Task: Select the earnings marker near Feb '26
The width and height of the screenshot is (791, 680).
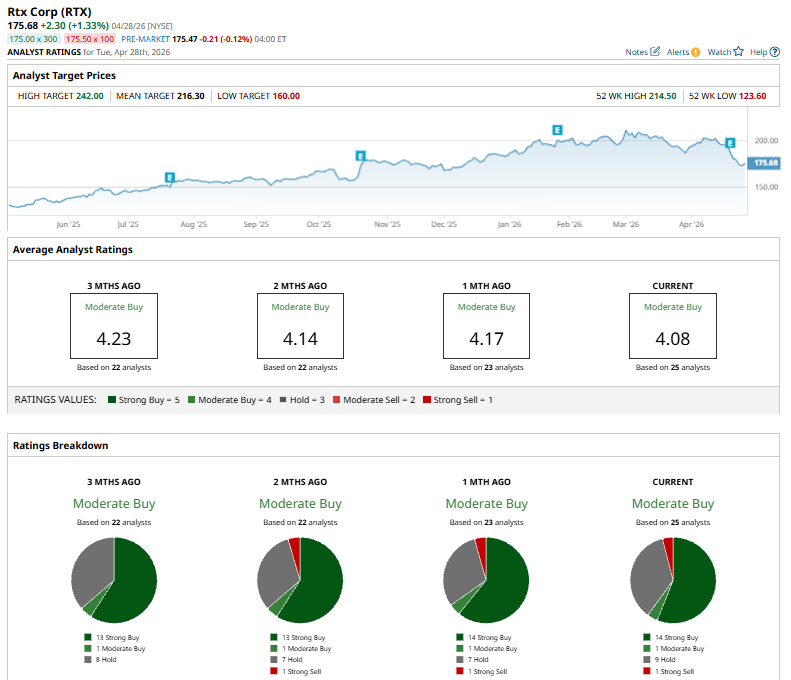Action: click(x=557, y=130)
